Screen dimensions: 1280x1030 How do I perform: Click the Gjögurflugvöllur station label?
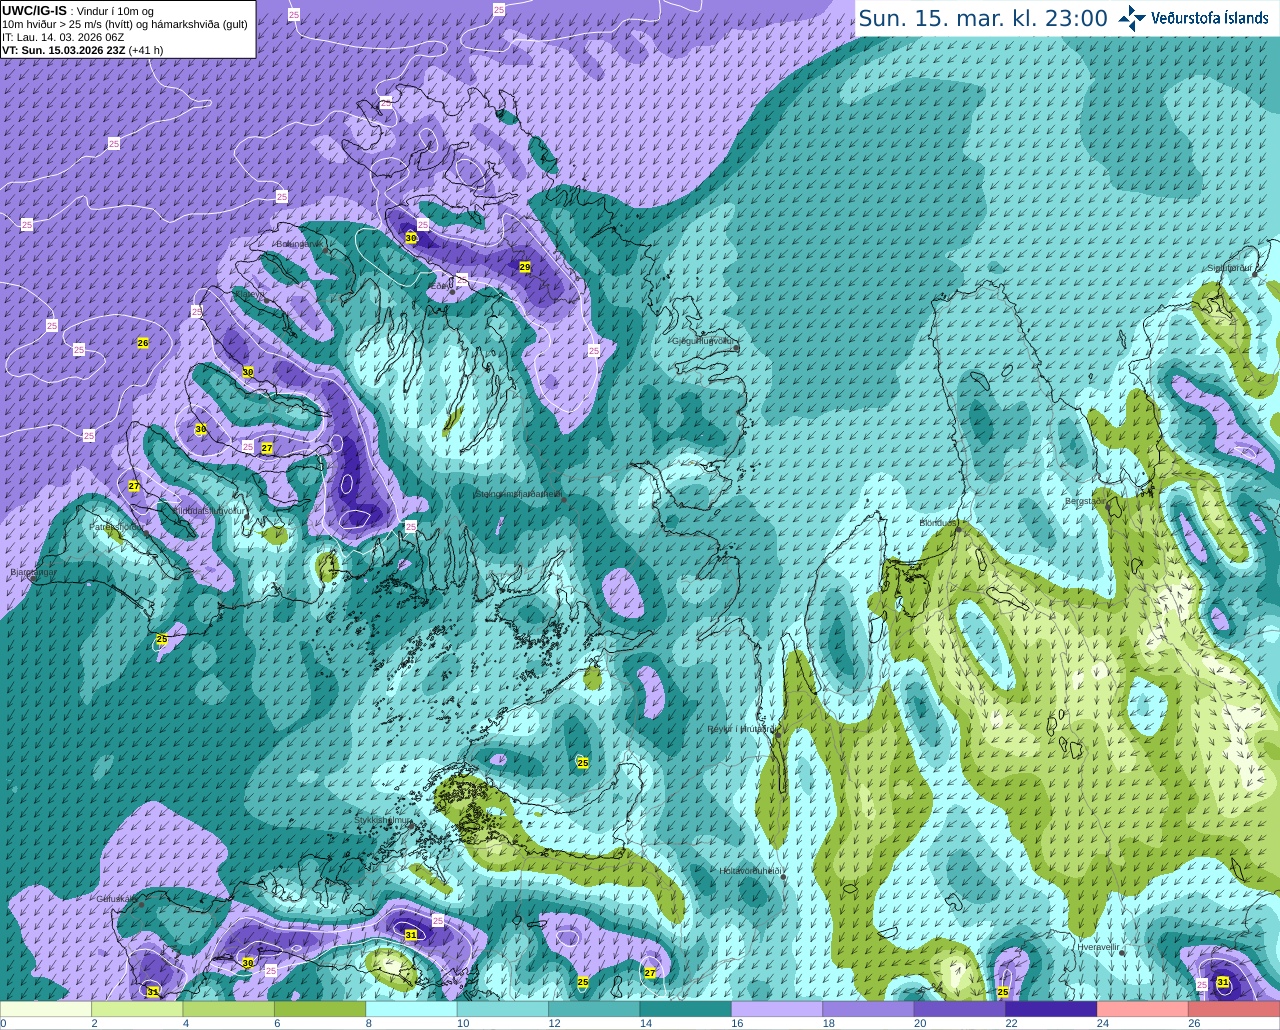click(x=704, y=341)
